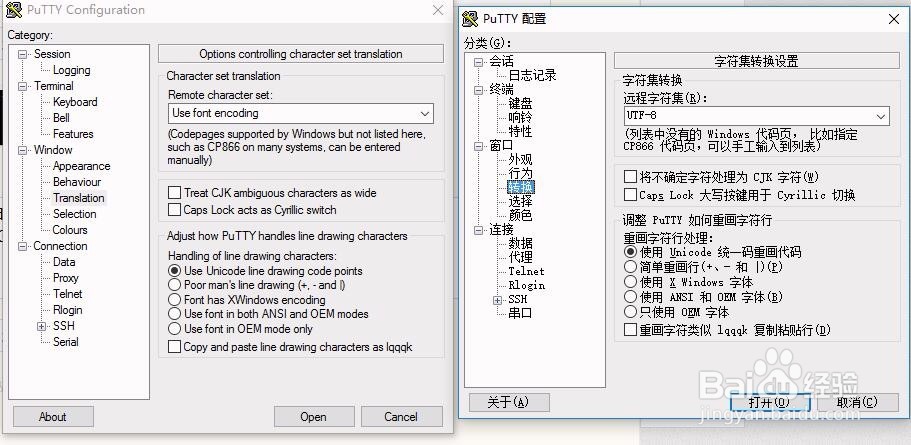Select Selection in category tree
911x445 pixels.
tap(74, 214)
